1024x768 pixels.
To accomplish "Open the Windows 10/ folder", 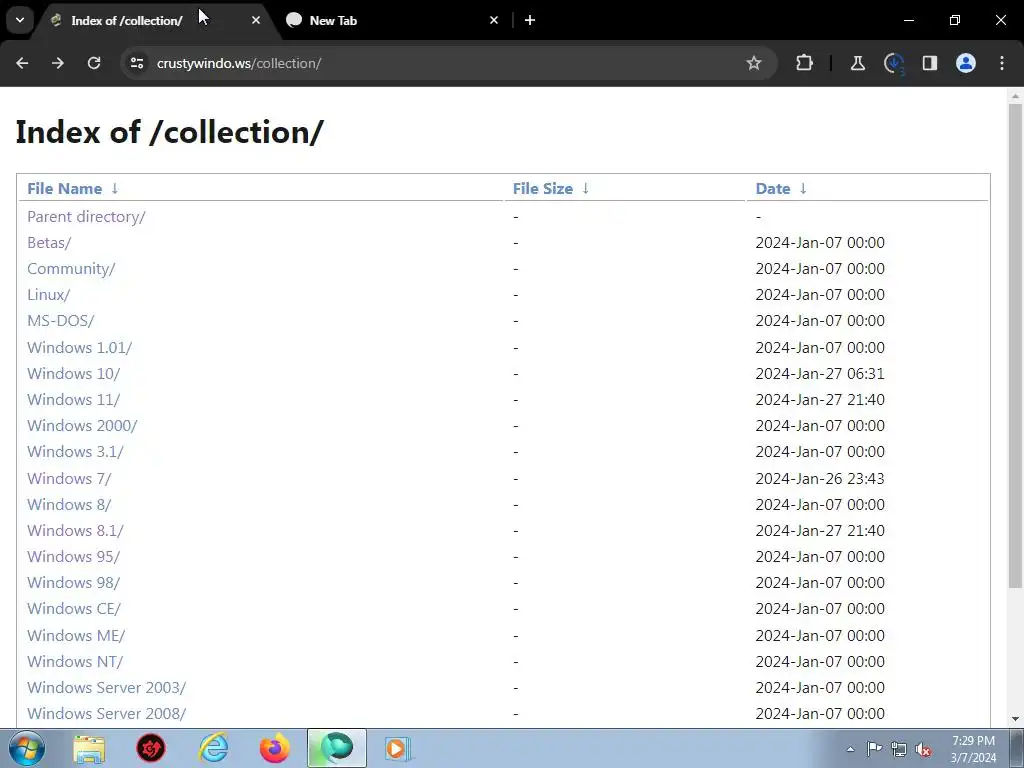I will coord(74,374).
